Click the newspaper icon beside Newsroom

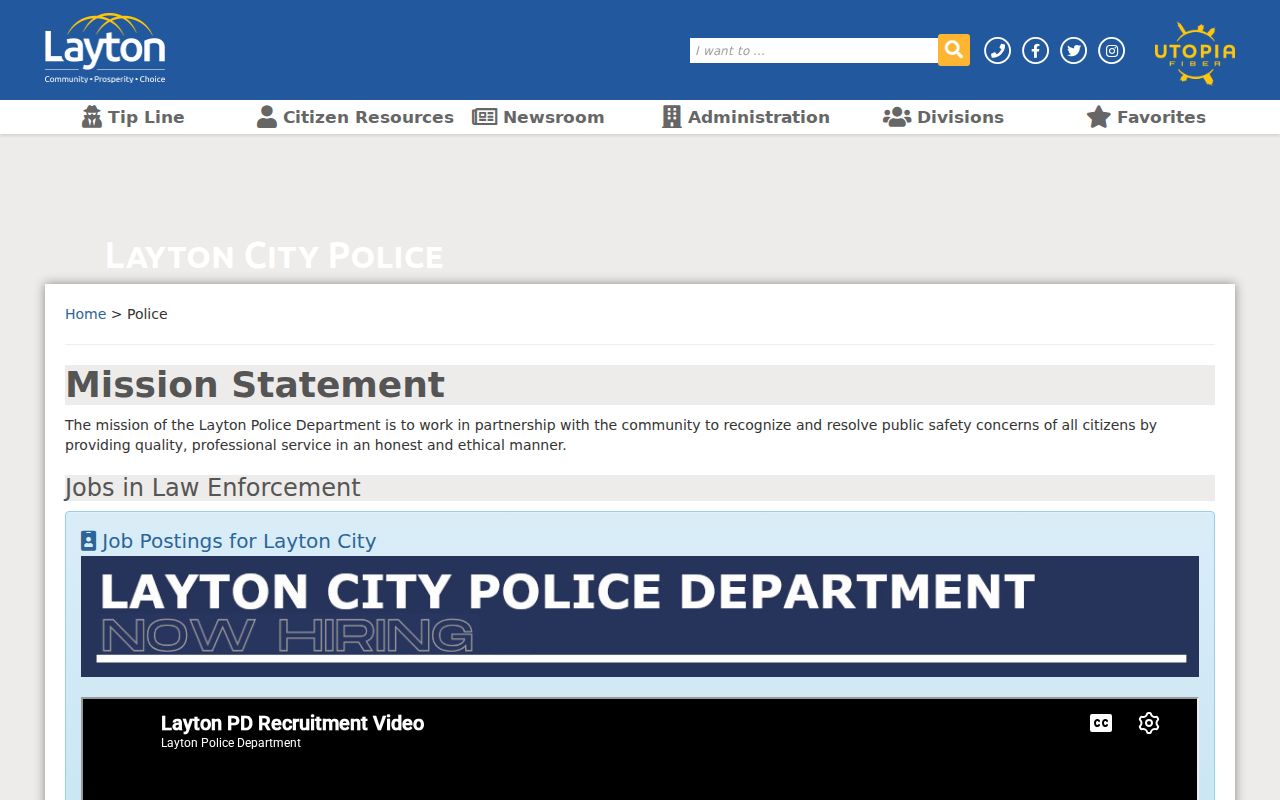point(484,117)
